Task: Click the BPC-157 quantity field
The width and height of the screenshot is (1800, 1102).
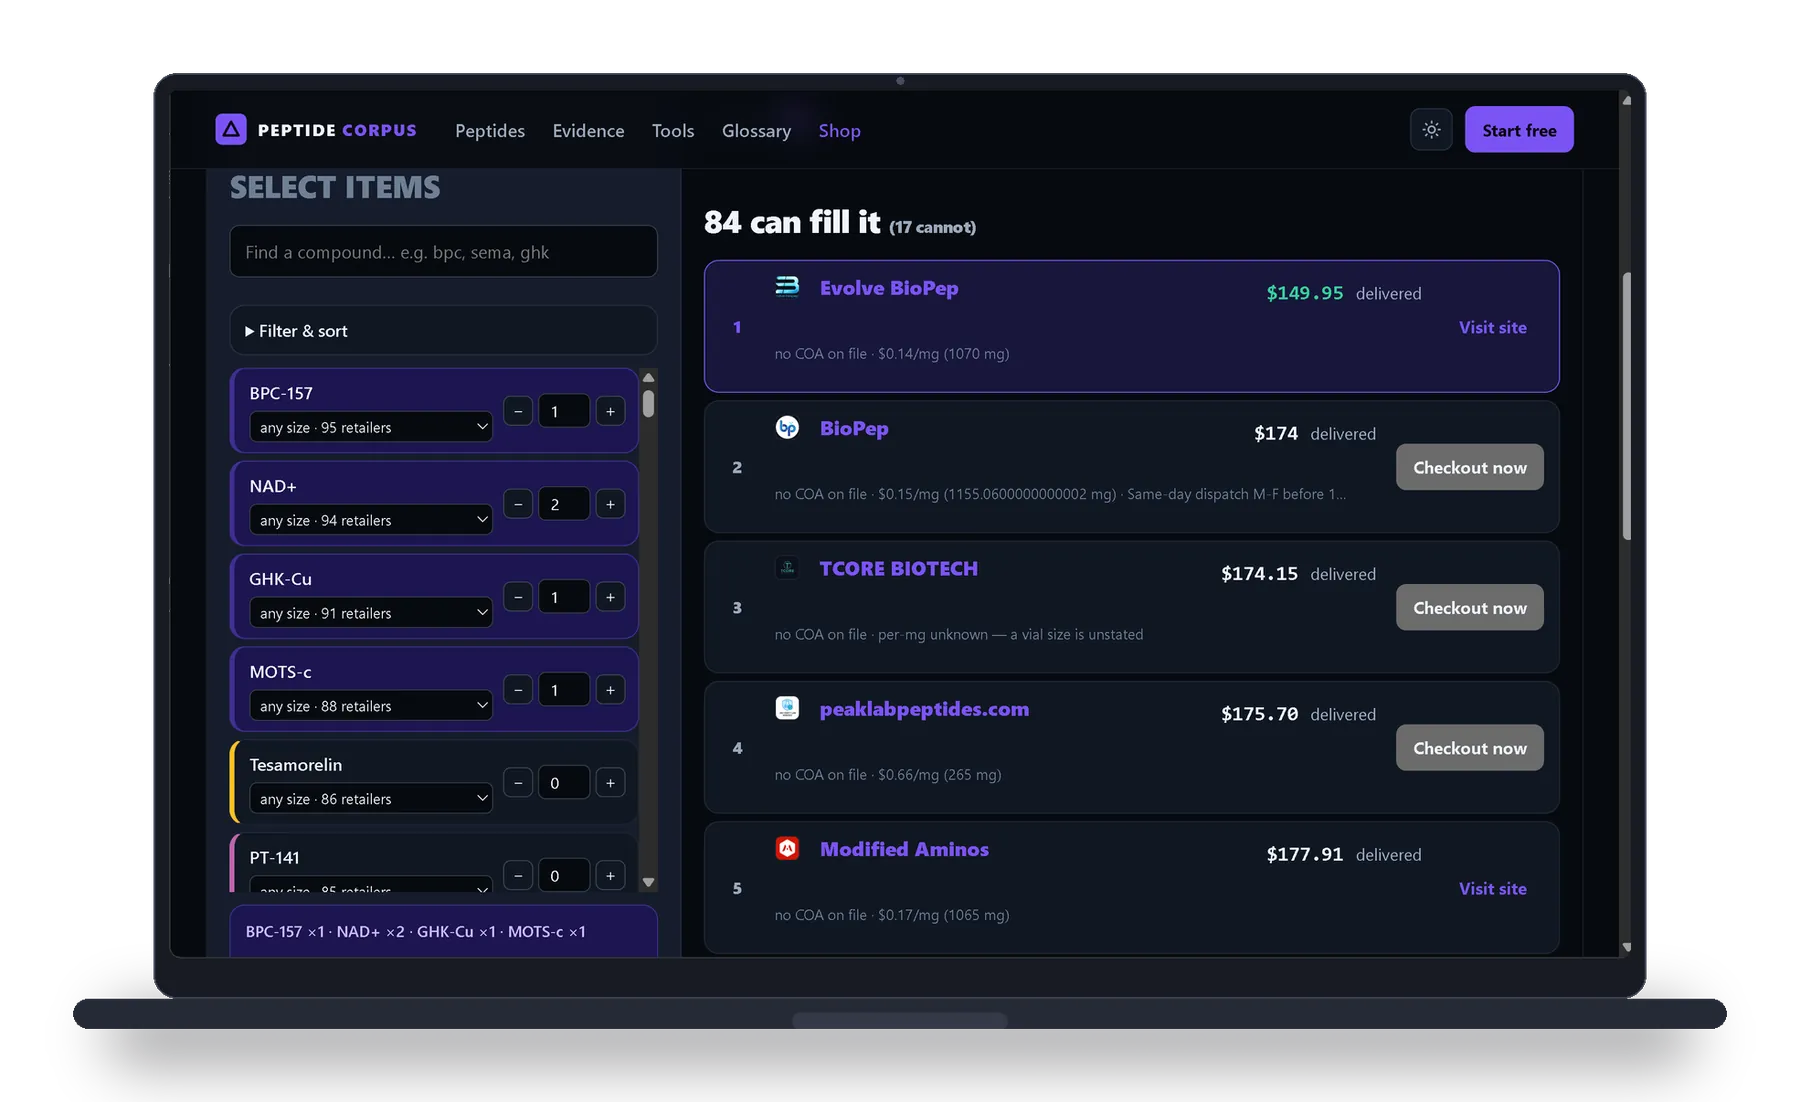Action: click(564, 411)
